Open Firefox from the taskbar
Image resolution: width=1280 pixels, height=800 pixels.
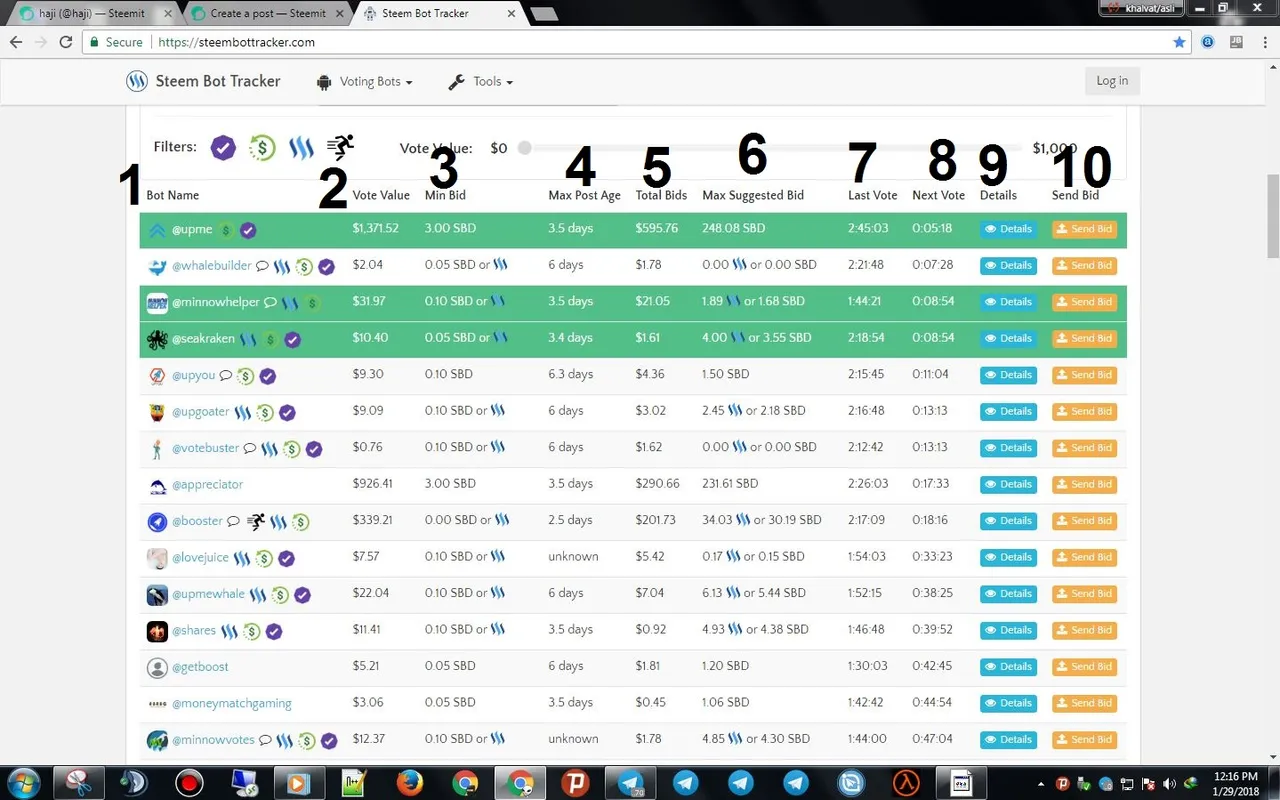[409, 782]
